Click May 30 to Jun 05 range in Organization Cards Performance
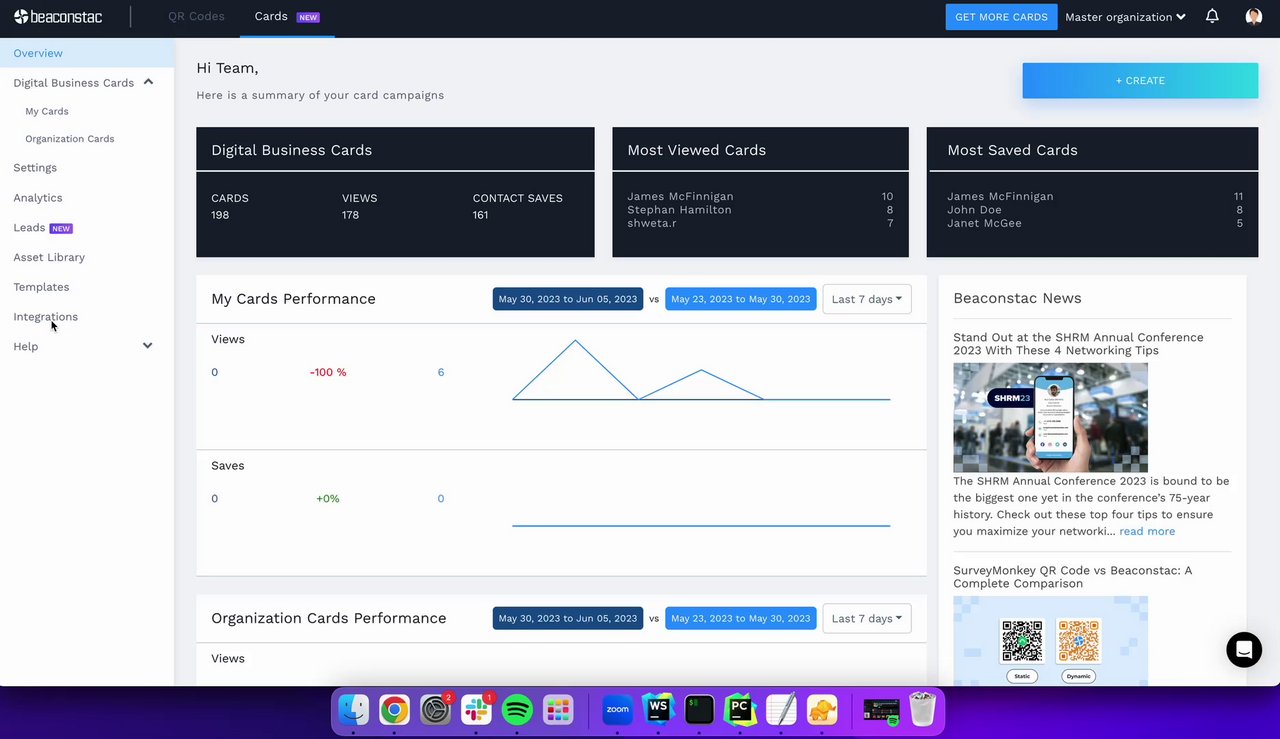The height and width of the screenshot is (739, 1280). coord(568,618)
